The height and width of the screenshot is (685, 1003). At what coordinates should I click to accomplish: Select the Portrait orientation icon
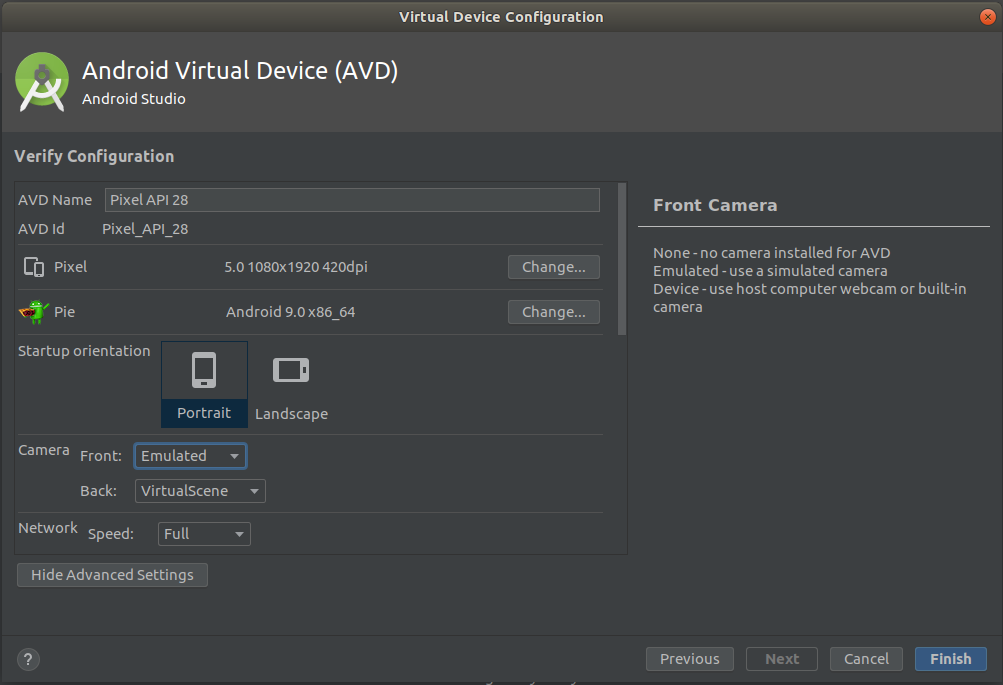(204, 368)
